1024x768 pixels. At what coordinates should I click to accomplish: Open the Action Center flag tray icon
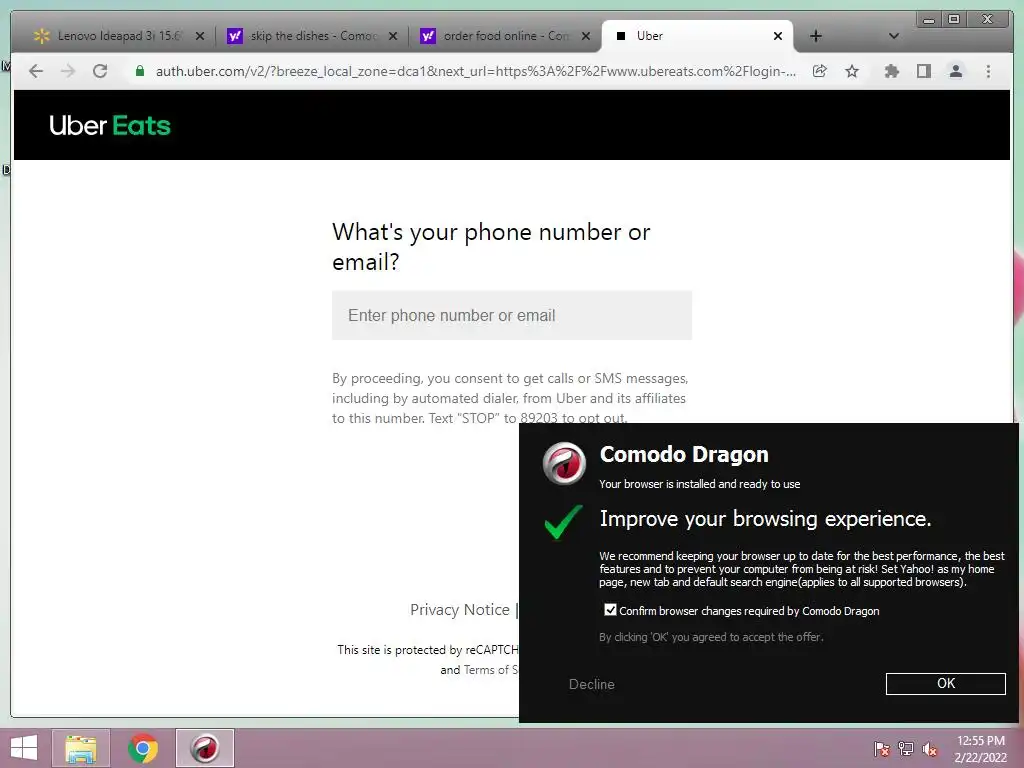(882, 749)
